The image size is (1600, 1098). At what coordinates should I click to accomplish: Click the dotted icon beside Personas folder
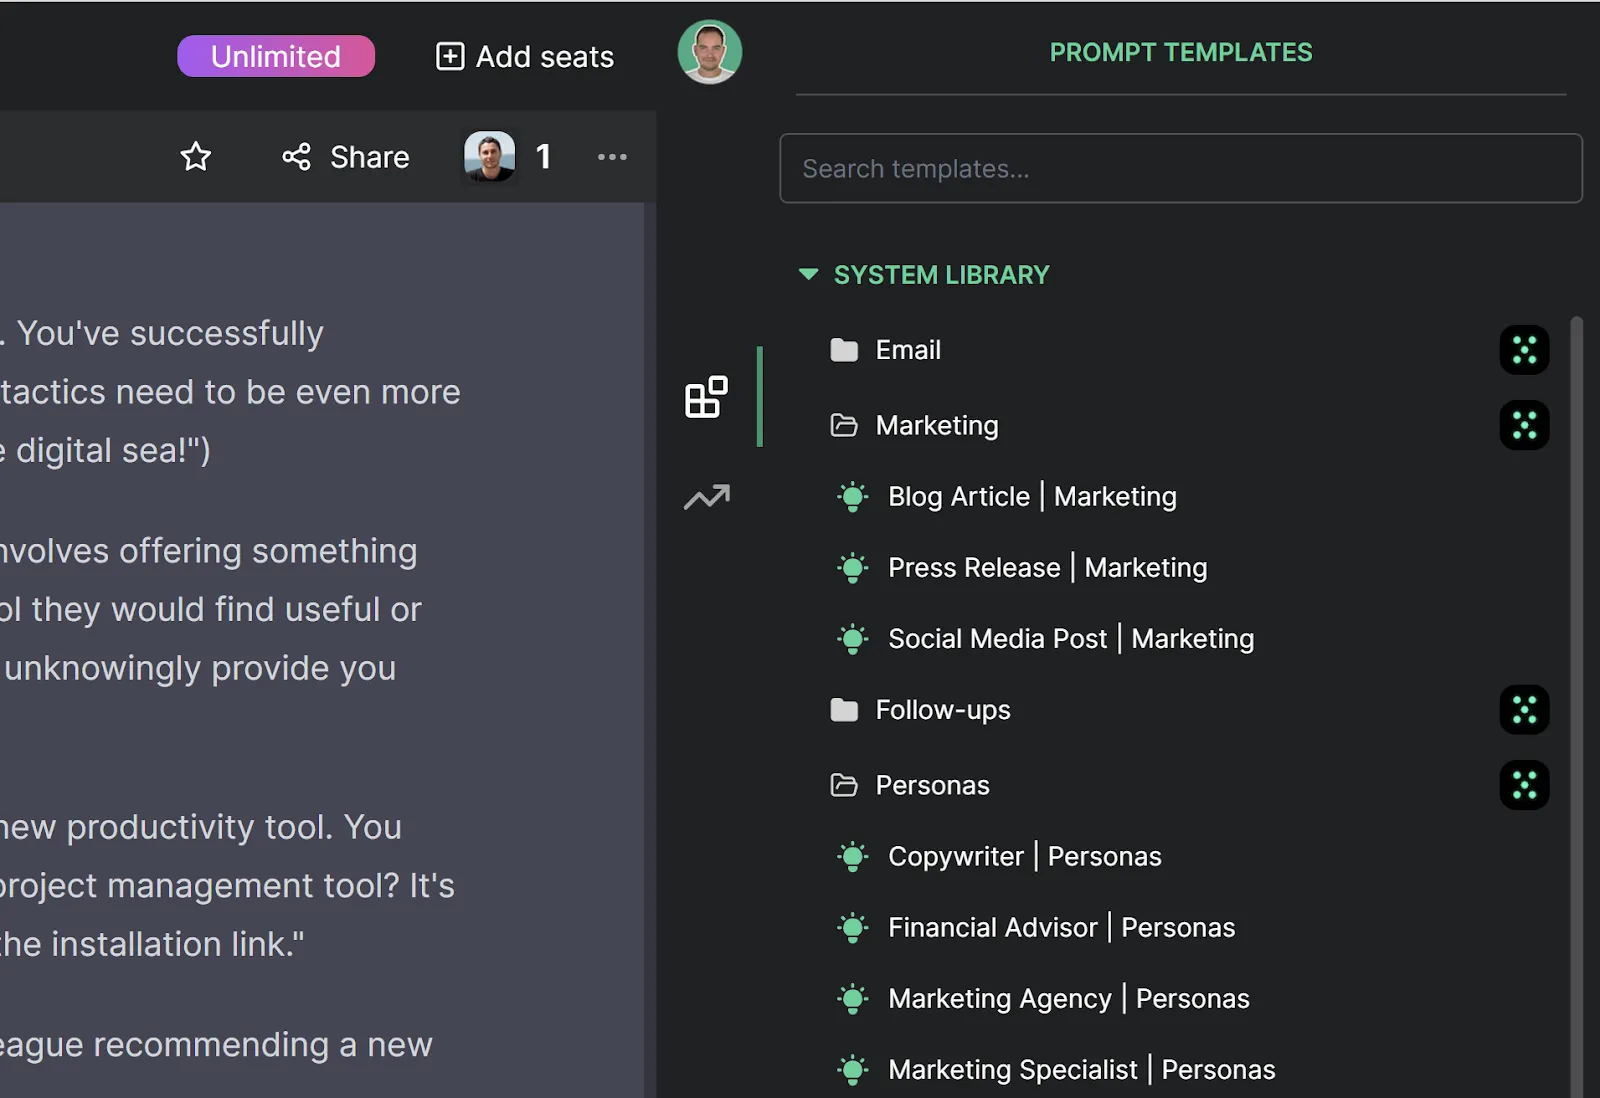click(x=1524, y=785)
